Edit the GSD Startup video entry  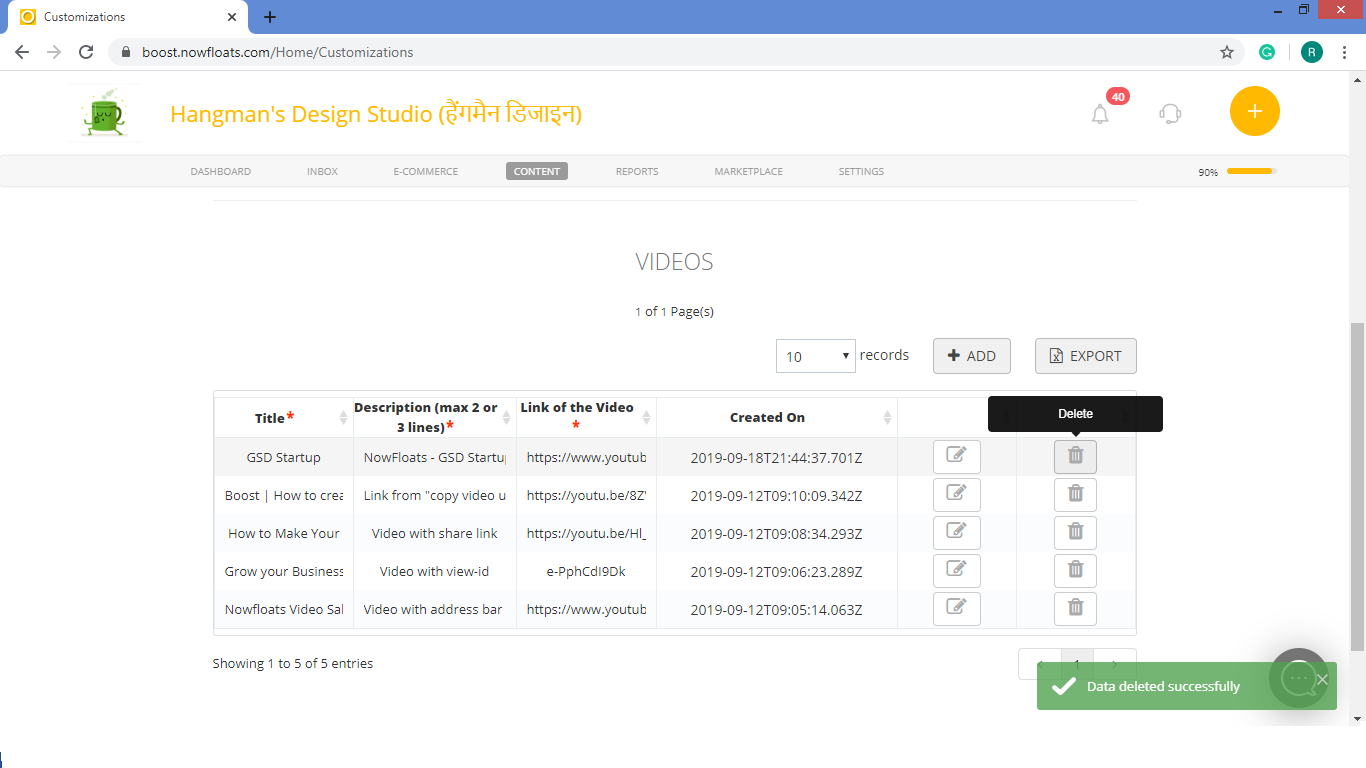point(956,455)
